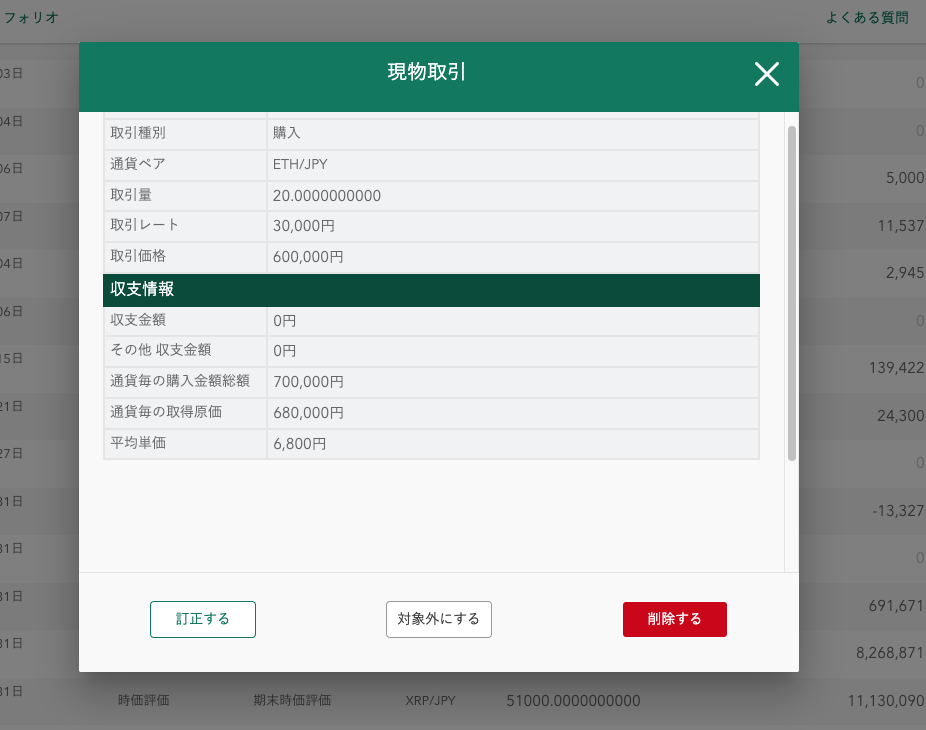Open the よくある質問 link

(867, 18)
